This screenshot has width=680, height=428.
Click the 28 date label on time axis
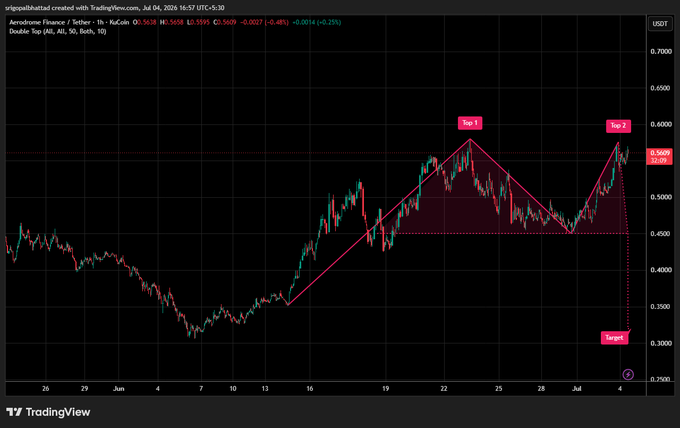tap(541, 389)
